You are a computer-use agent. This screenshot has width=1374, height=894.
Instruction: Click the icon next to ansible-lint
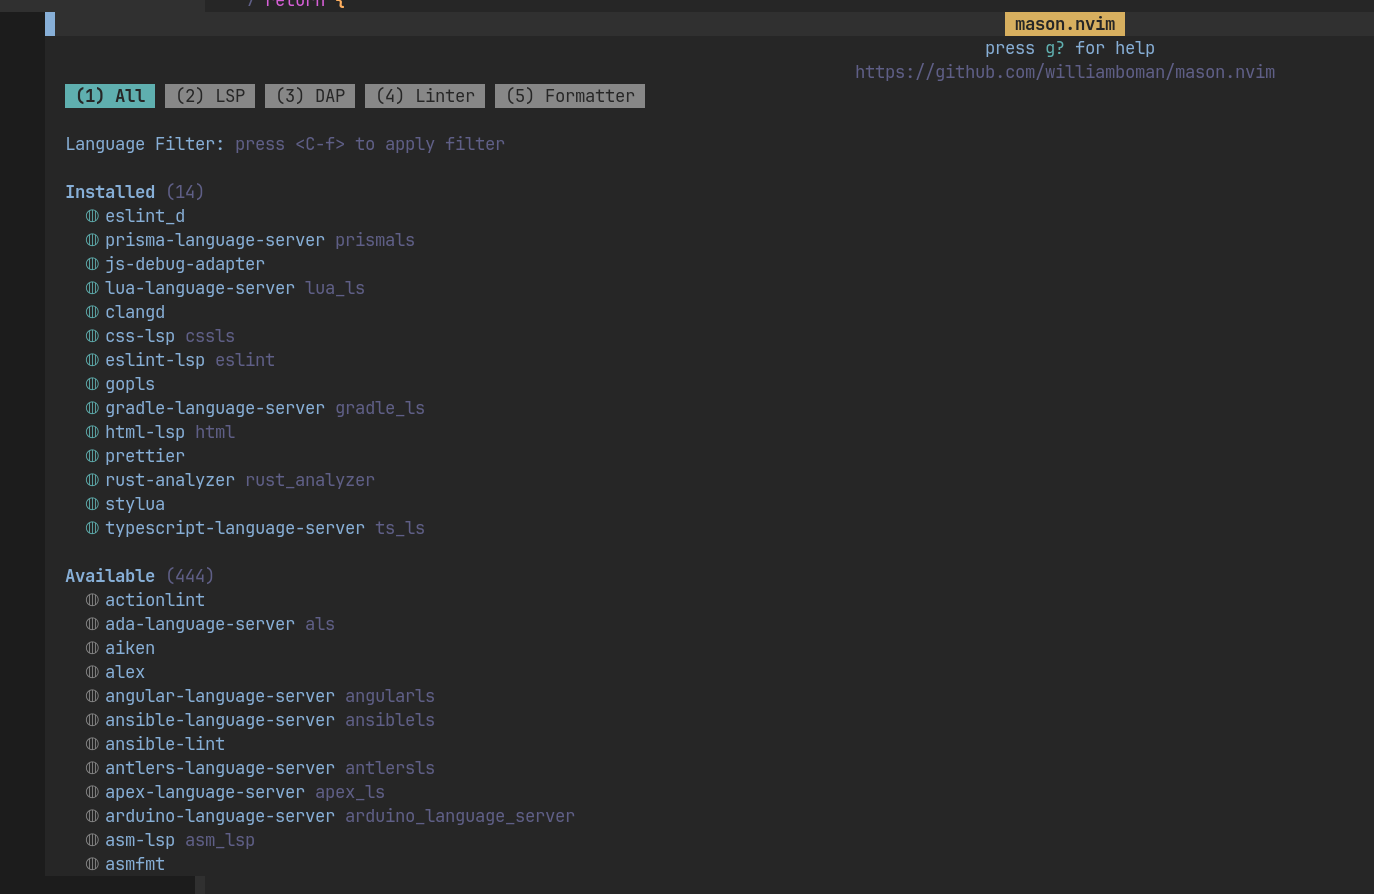pyautogui.click(x=92, y=744)
